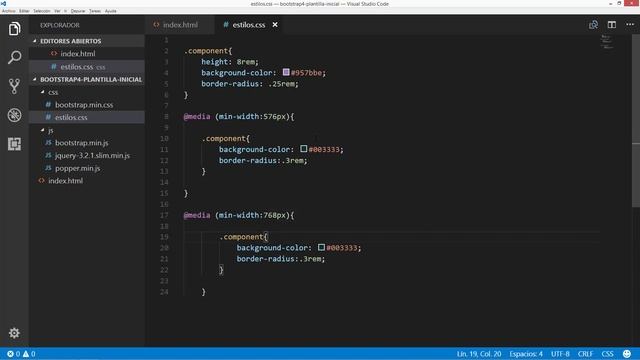Screen dimensions: 640x360
Task: Open the Manage gear menu
Action: click(x=14, y=333)
